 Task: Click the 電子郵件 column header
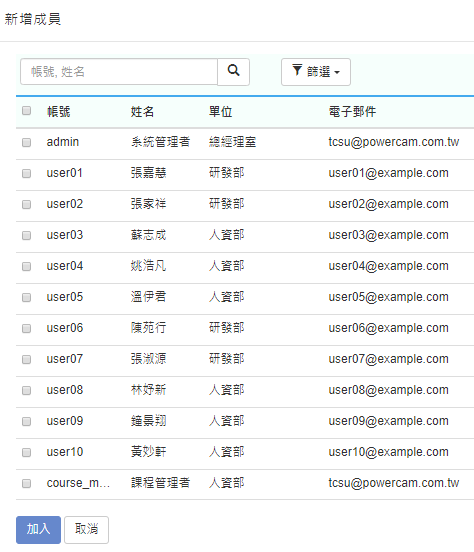point(352,112)
